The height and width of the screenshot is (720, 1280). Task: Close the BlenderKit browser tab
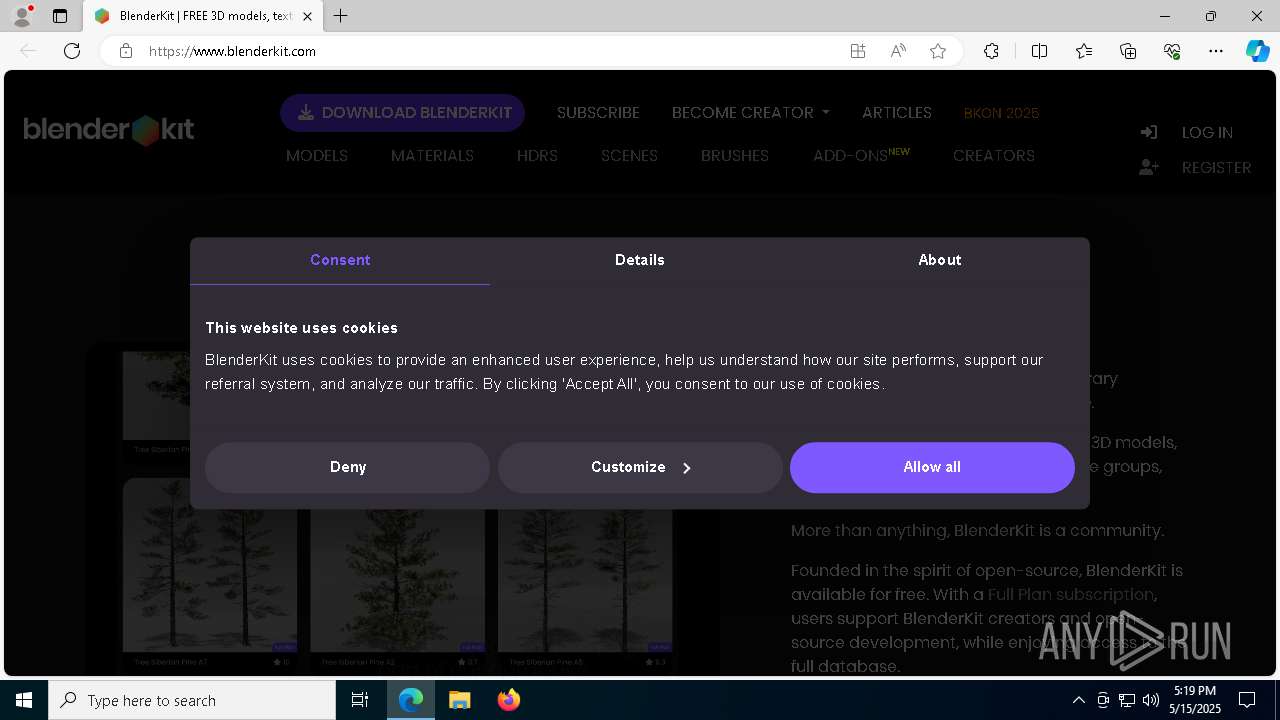[x=307, y=16]
